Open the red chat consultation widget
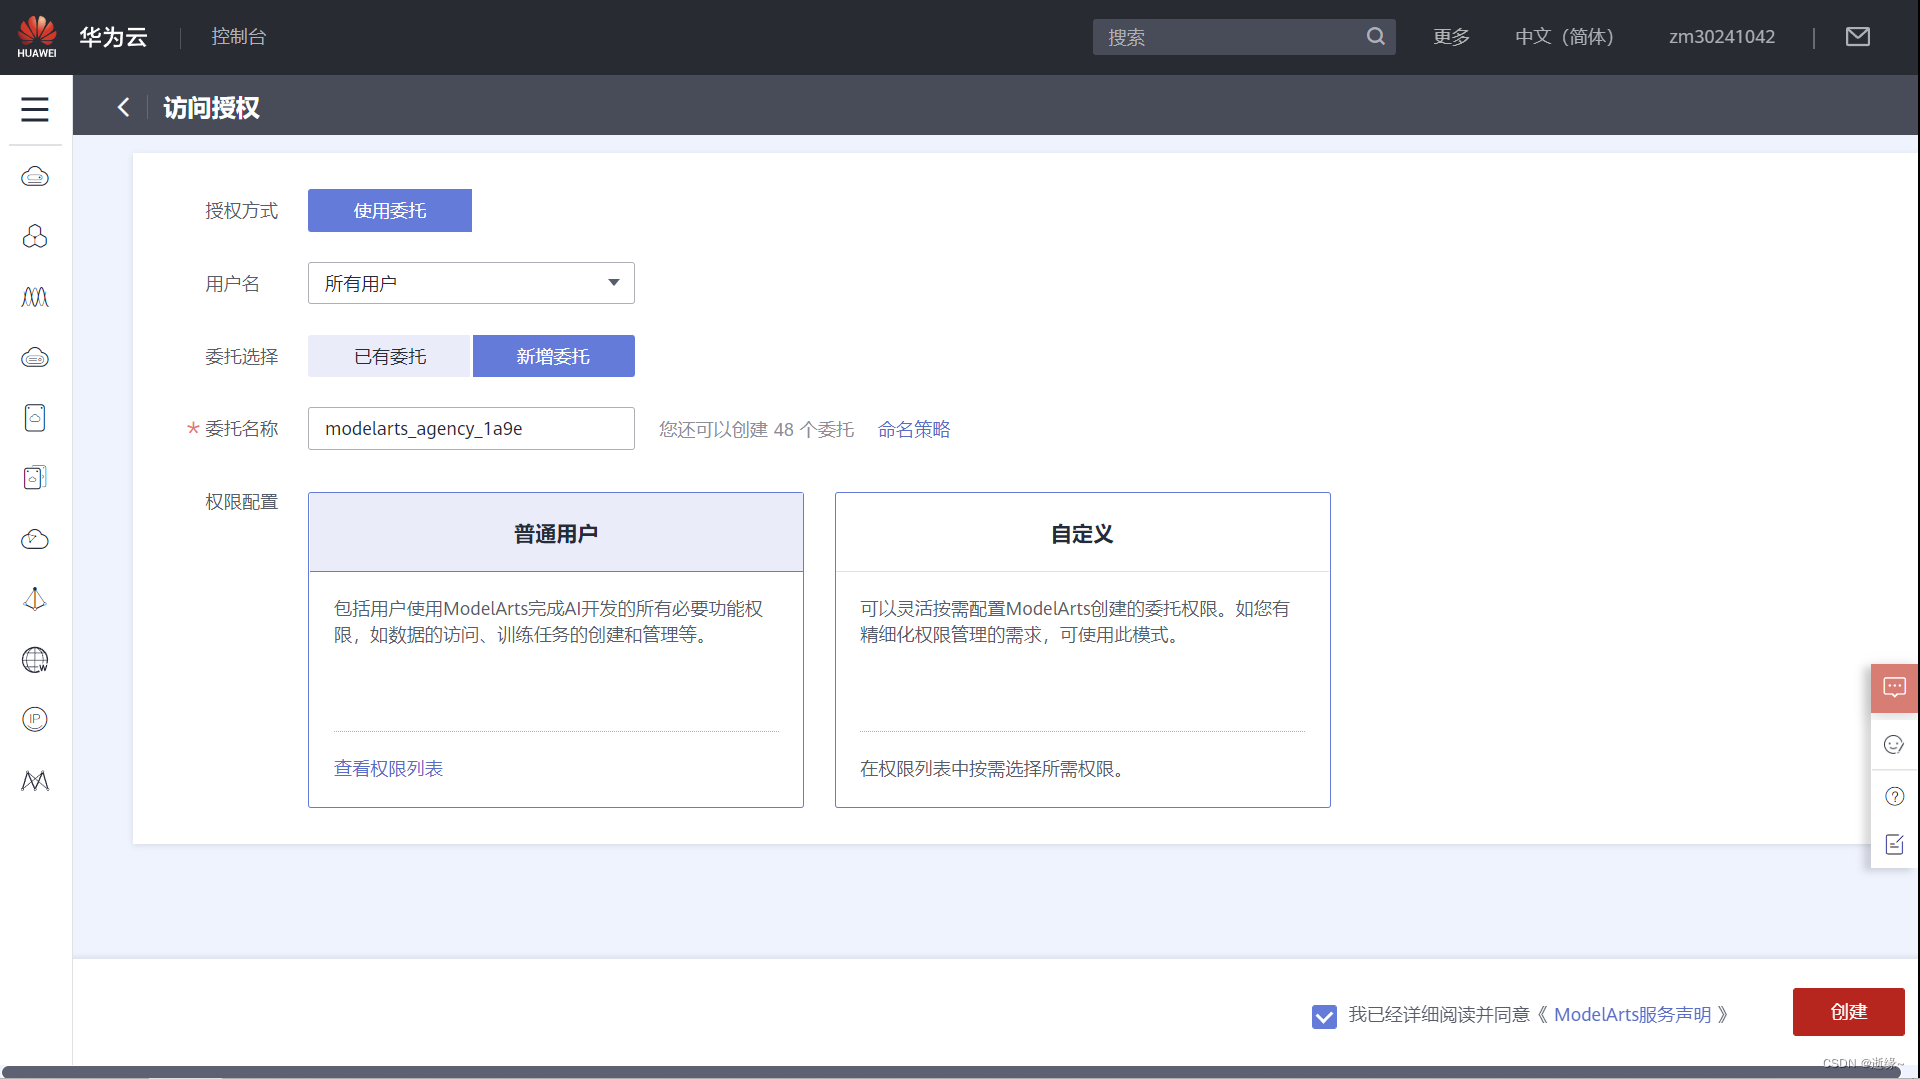Viewport: 1920px width, 1079px height. coord(1894,688)
